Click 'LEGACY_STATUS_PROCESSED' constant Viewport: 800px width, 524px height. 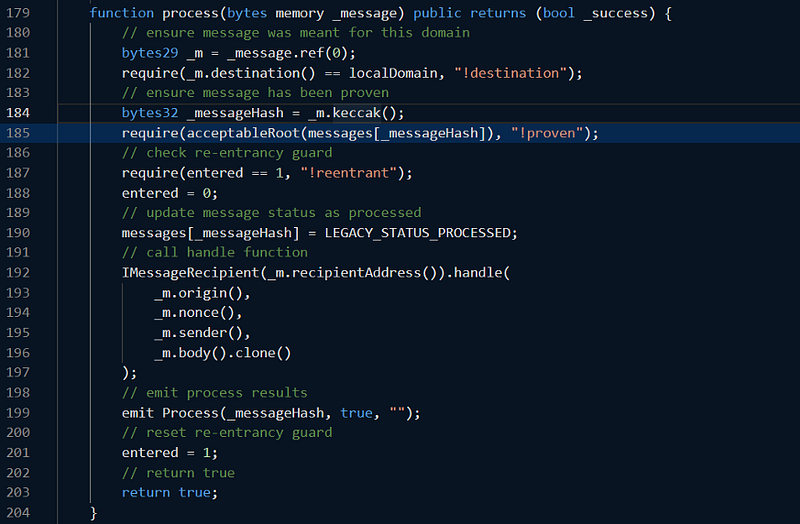(418, 233)
